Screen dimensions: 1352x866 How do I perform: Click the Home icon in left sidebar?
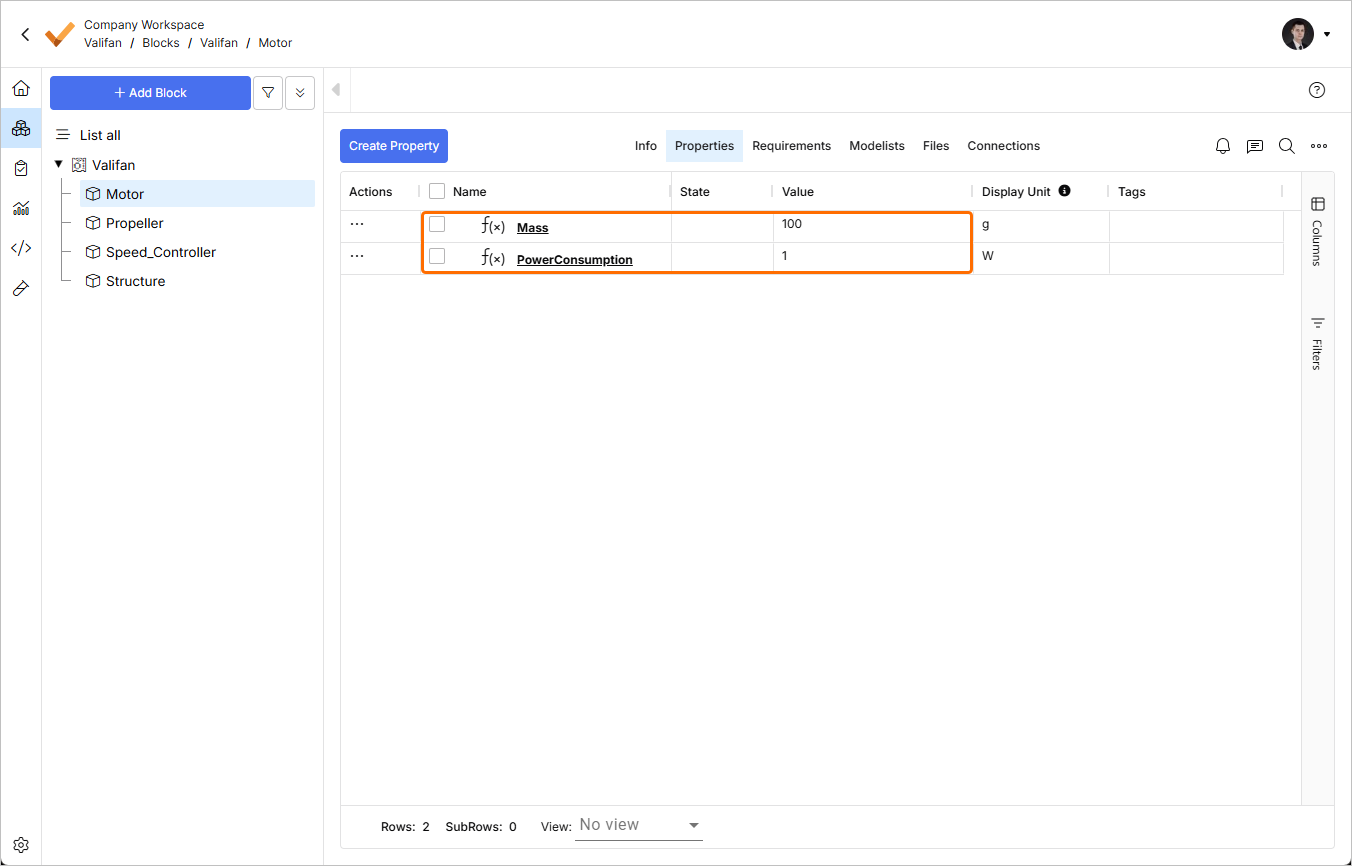pos(21,89)
